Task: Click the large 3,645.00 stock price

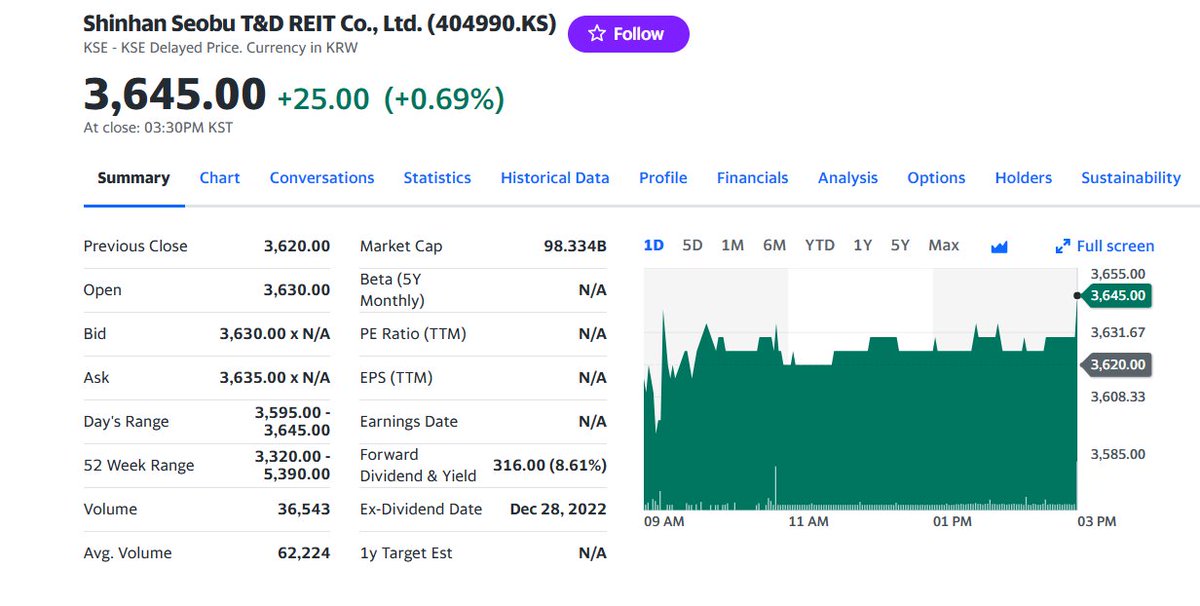Action: click(x=175, y=95)
